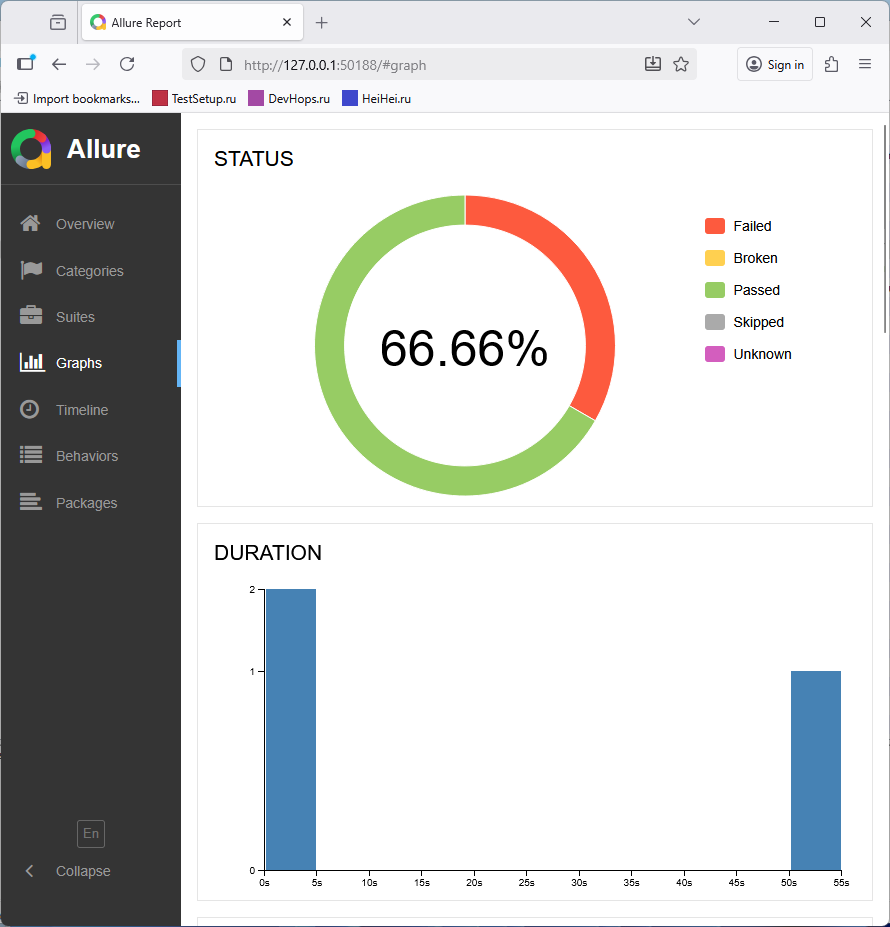The image size is (890, 927).
Task: Click the Suites briefcase icon
Action: click(x=31, y=316)
